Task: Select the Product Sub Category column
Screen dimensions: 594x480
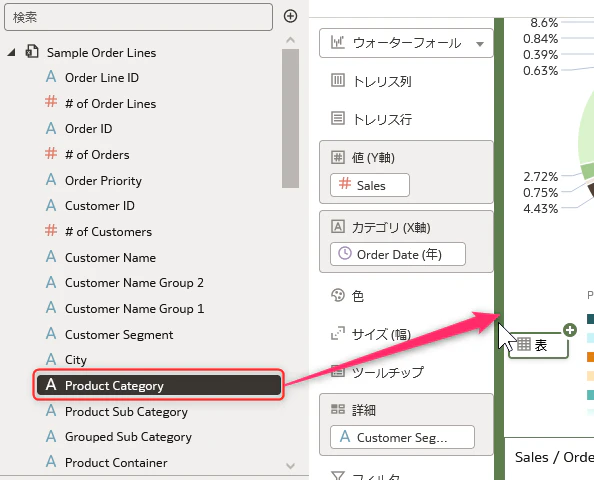Action: coord(126,411)
